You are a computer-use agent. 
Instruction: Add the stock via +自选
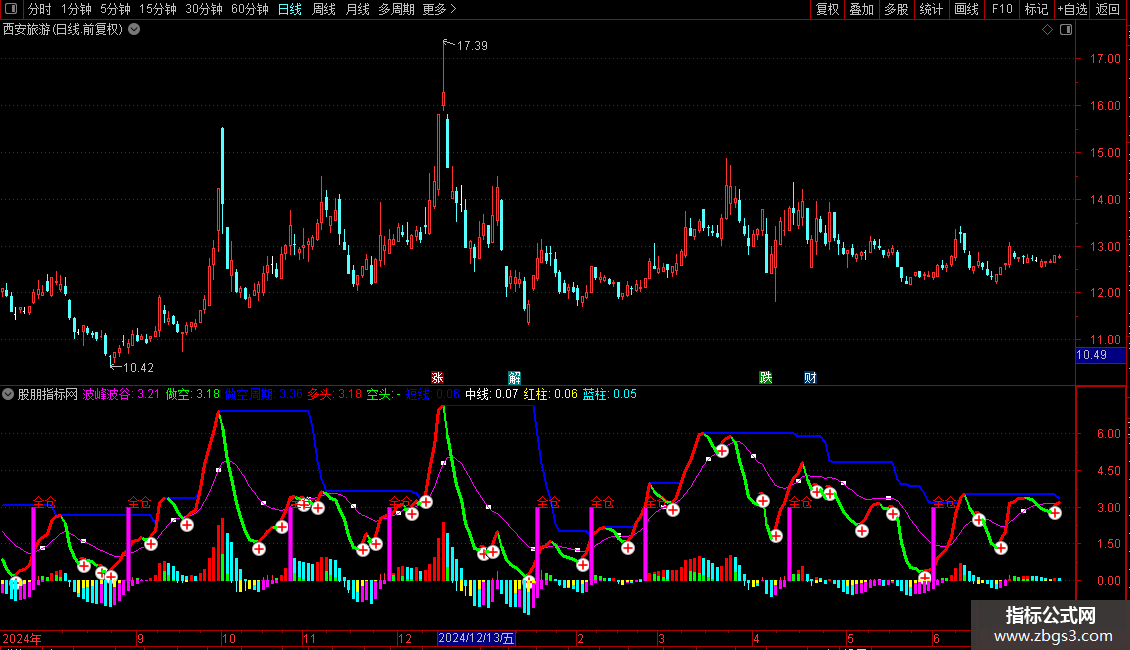pyautogui.click(x=1071, y=9)
